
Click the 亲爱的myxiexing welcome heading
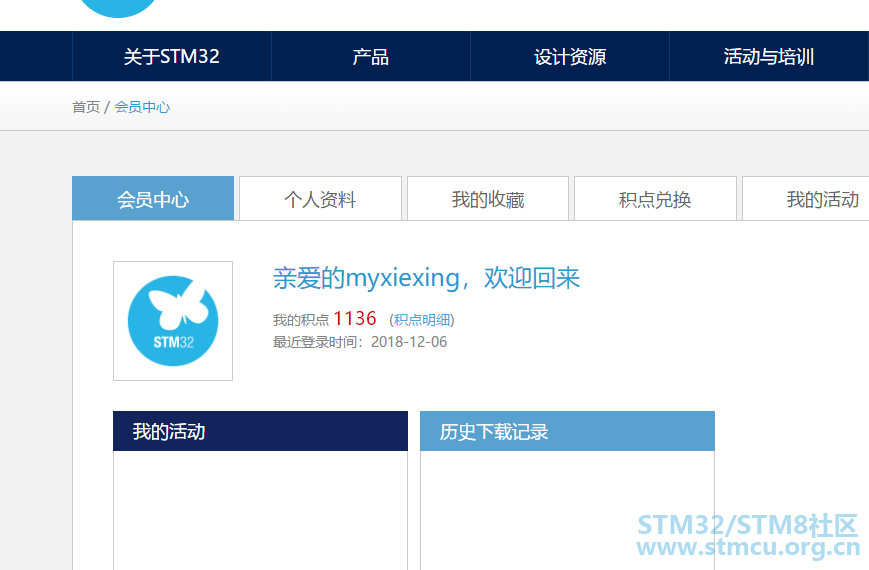426,278
